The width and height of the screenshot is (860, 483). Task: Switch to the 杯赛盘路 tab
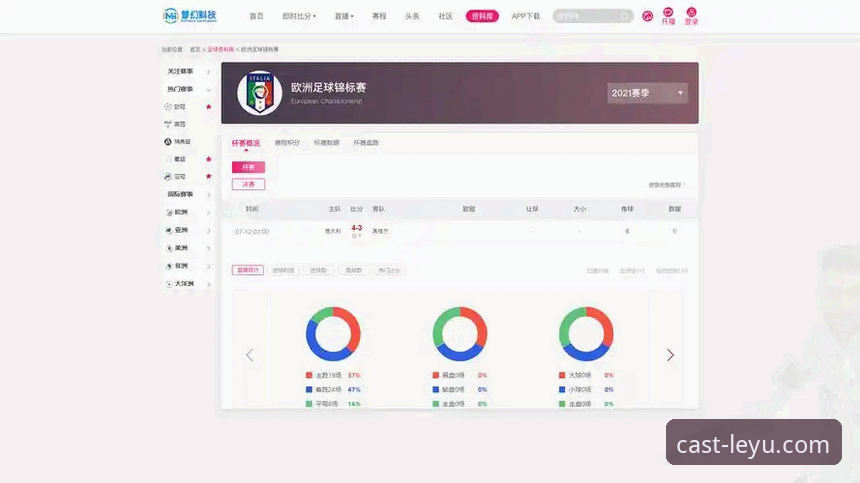[366, 143]
